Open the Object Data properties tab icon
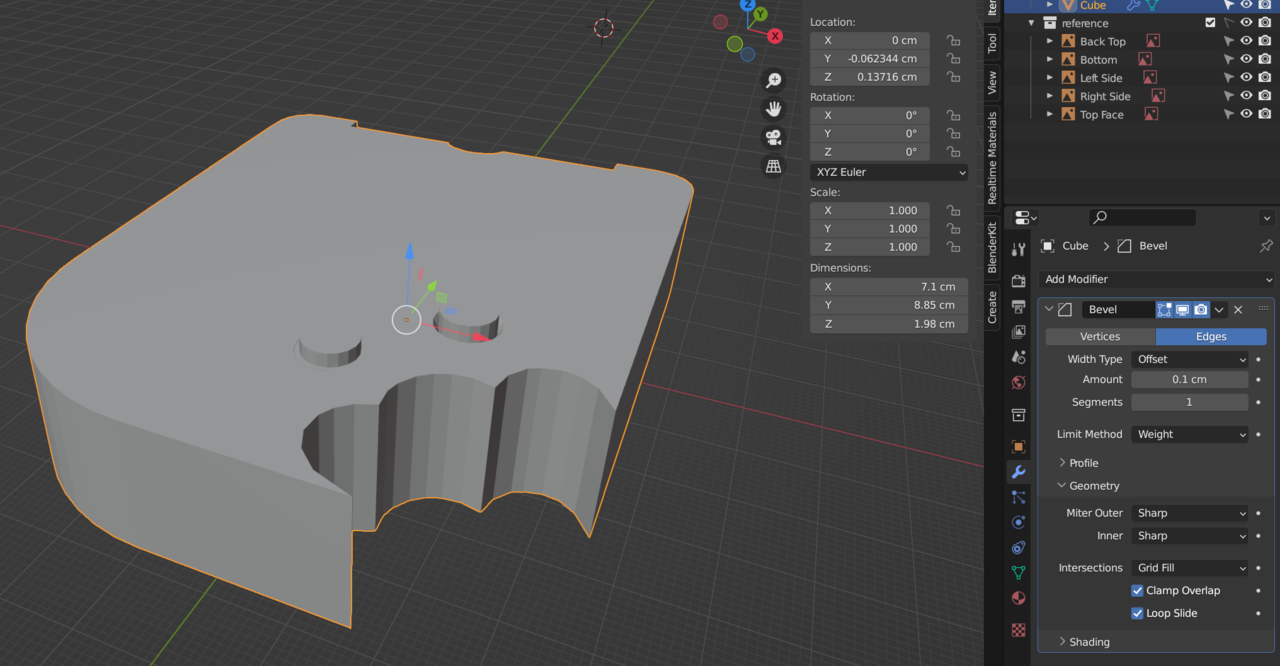This screenshot has height=666, width=1280. (1018, 573)
